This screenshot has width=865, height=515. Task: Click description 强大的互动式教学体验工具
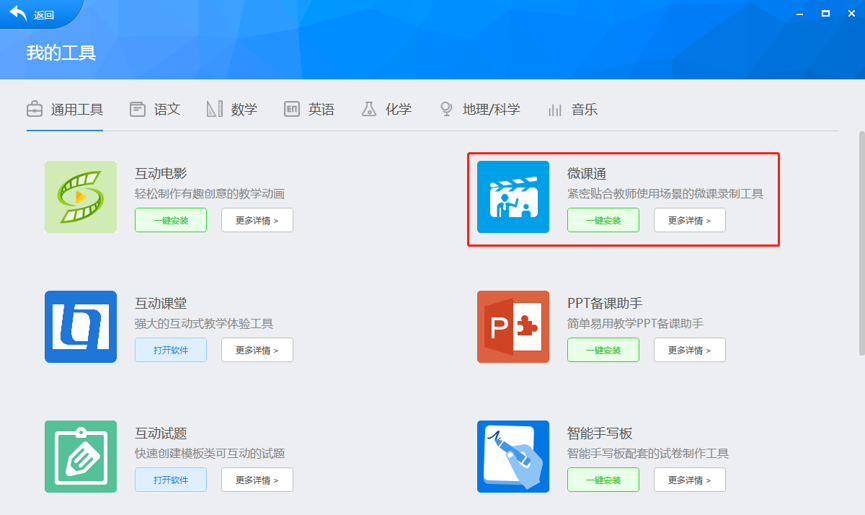coord(204,324)
